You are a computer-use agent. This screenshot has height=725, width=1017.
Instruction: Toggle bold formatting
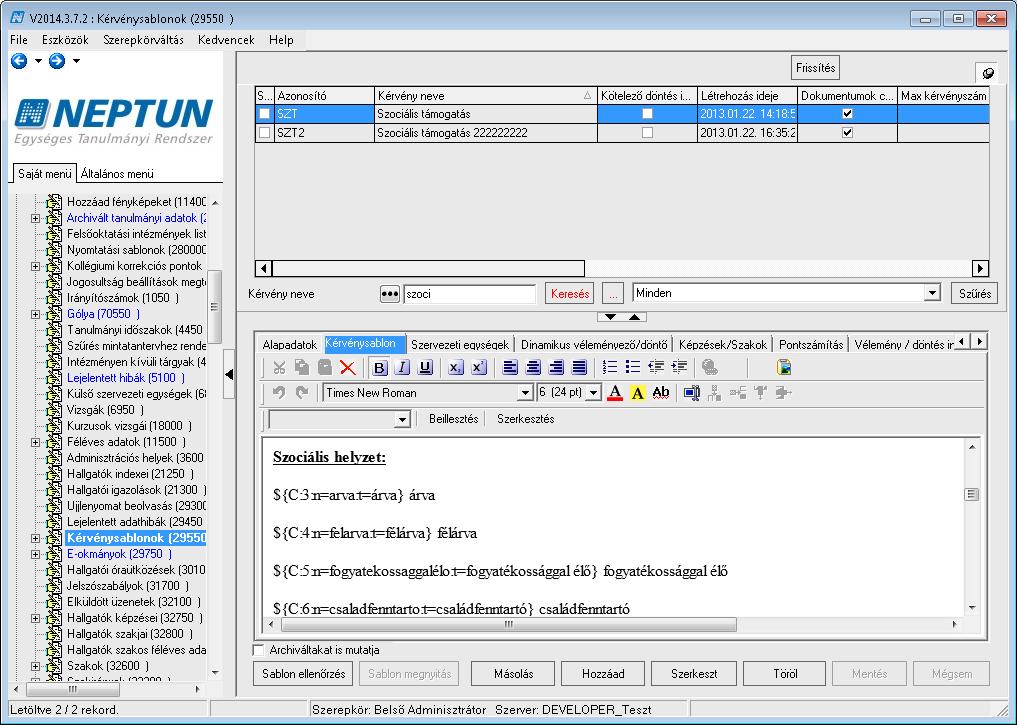(379, 368)
